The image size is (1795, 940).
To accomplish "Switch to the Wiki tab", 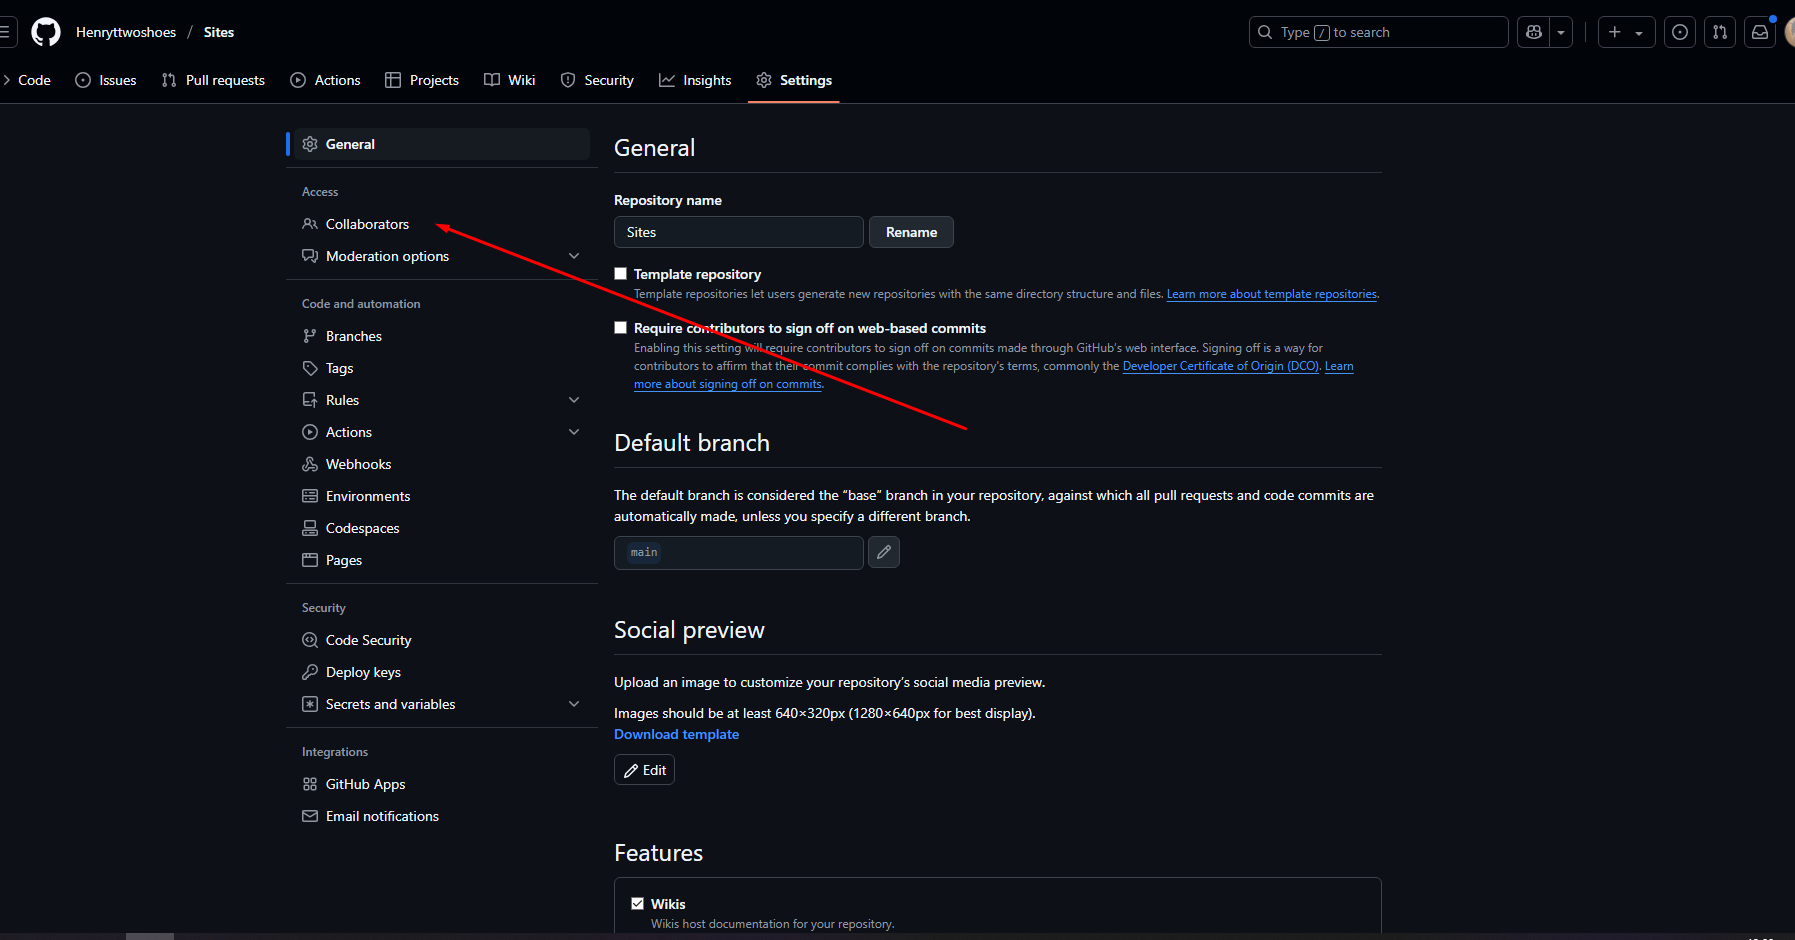I will (510, 80).
